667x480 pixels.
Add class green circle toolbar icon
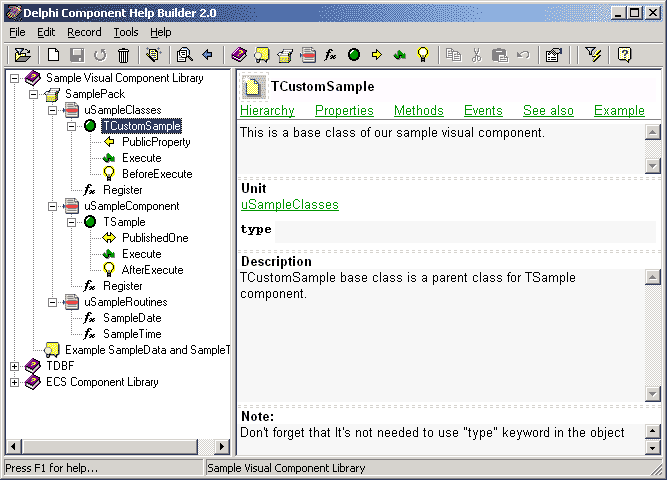coord(353,54)
